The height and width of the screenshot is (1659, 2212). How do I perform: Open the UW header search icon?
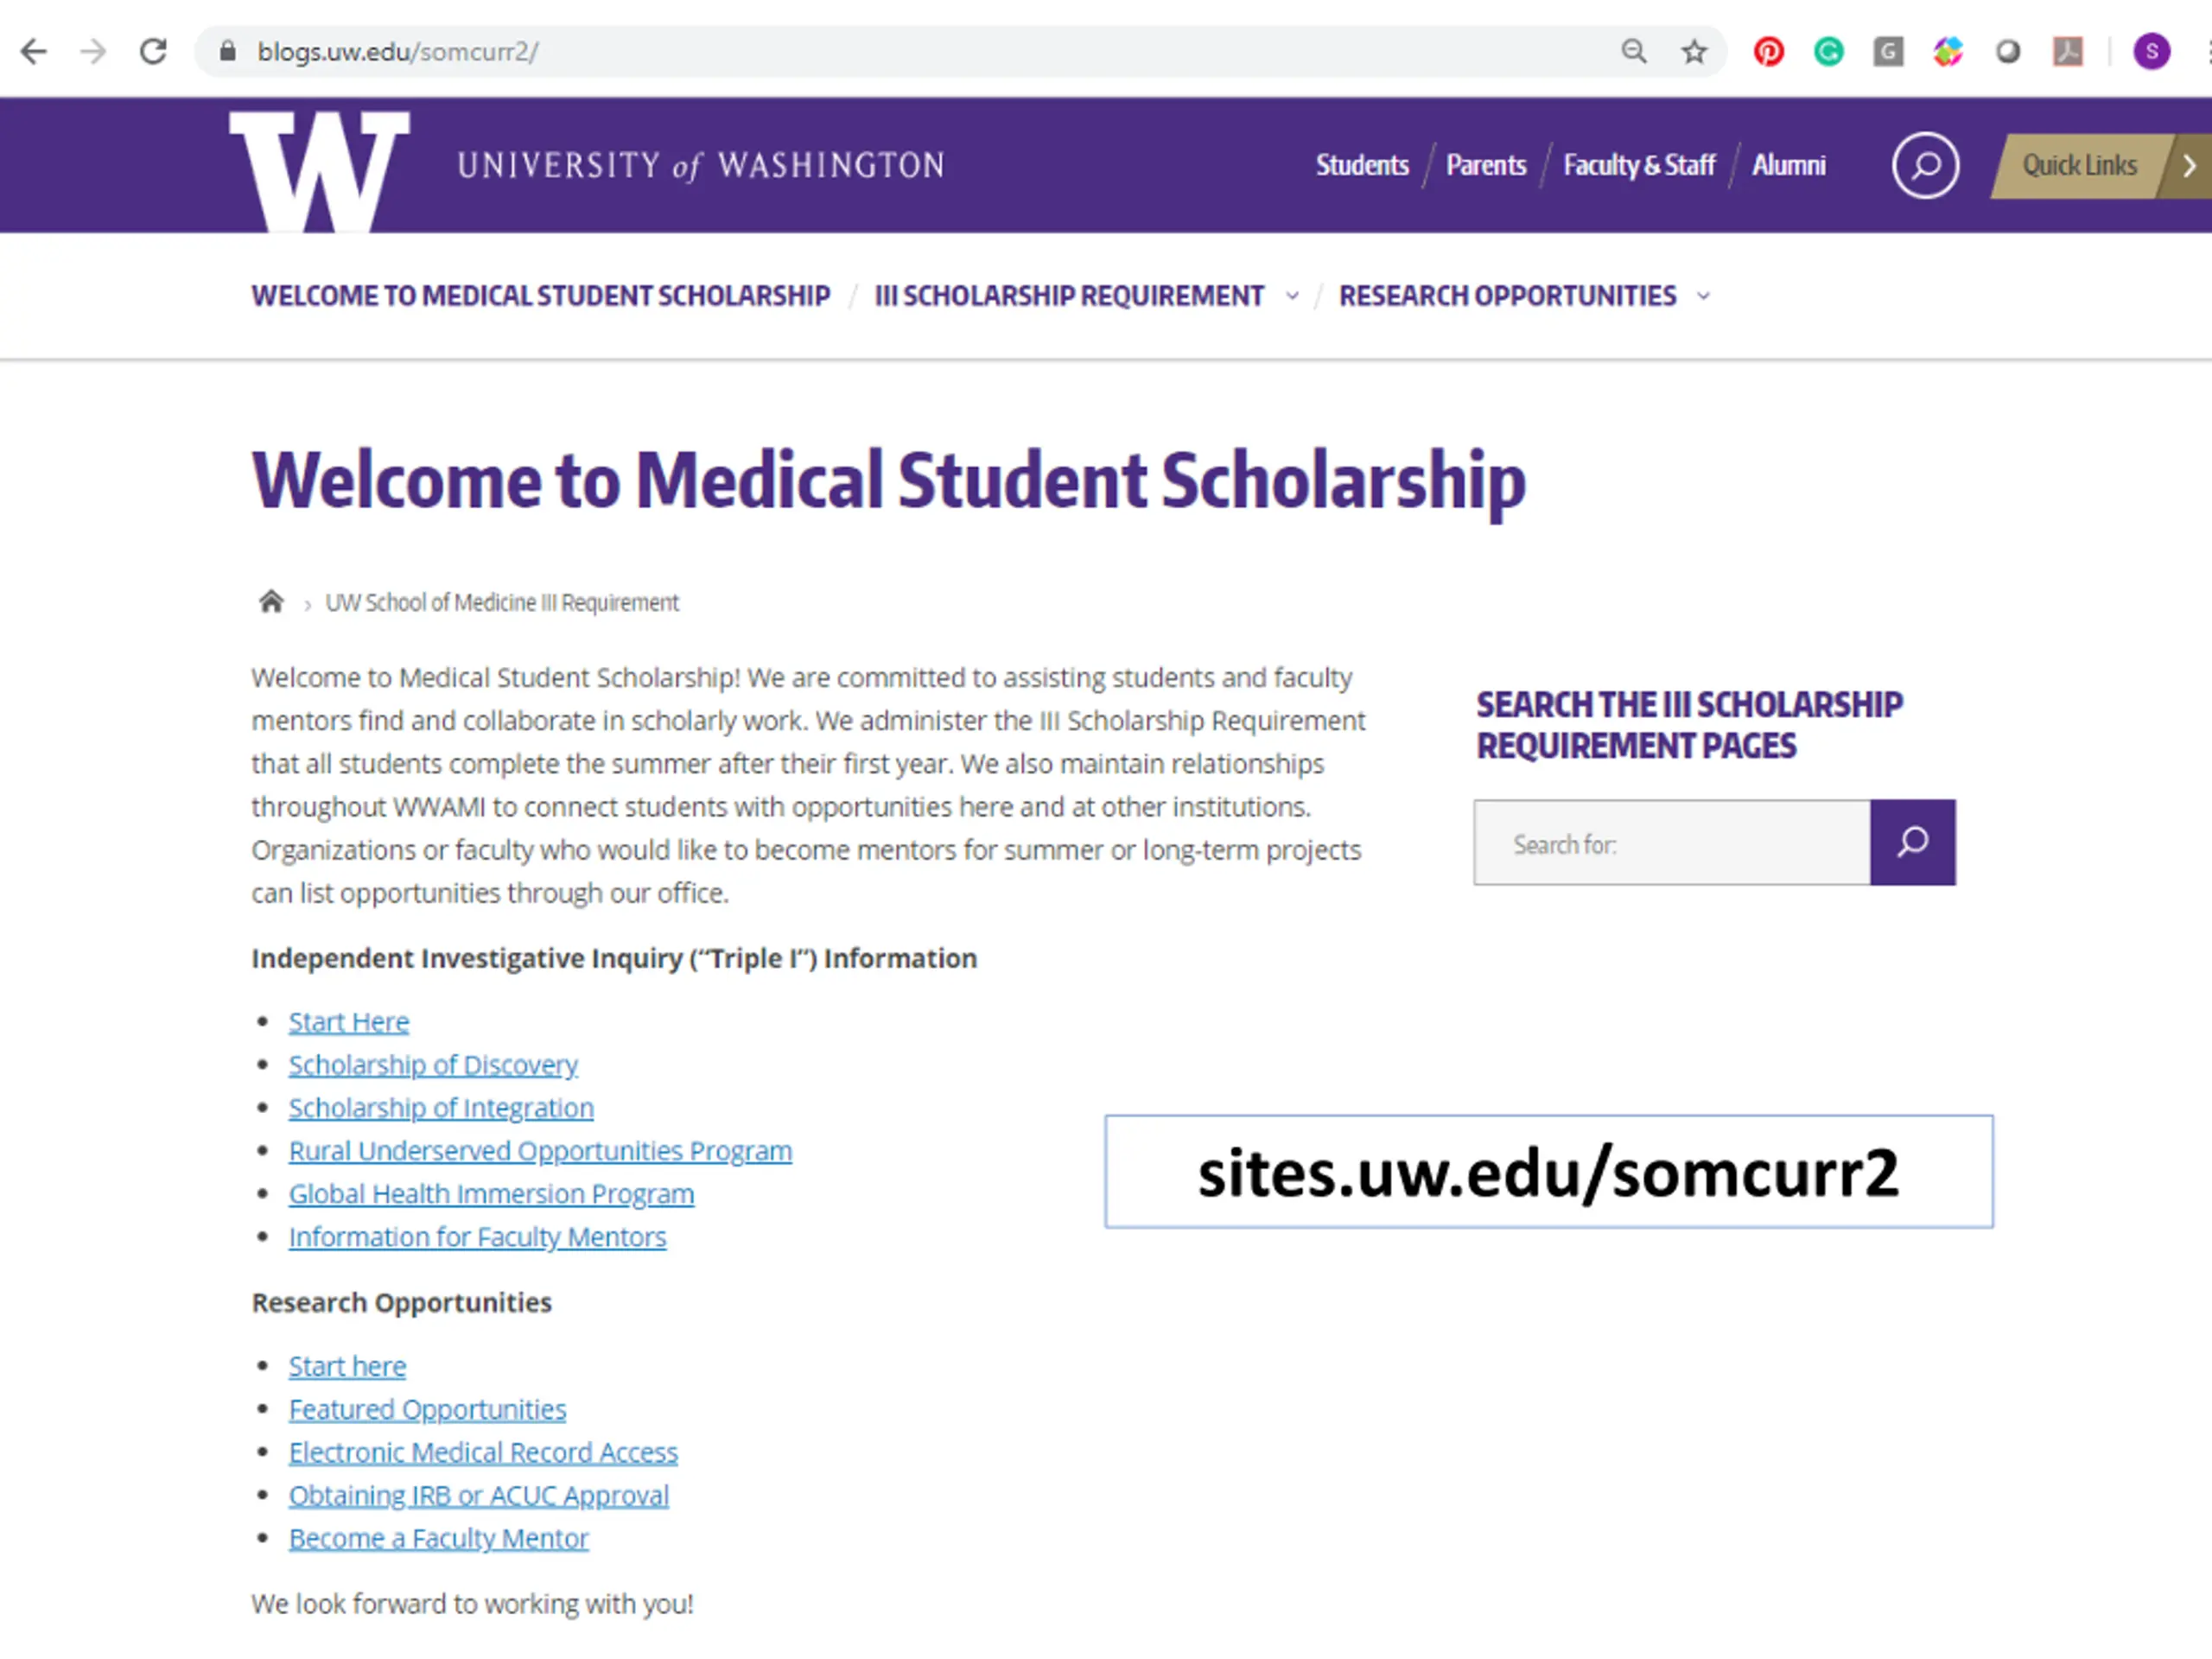click(x=1924, y=166)
